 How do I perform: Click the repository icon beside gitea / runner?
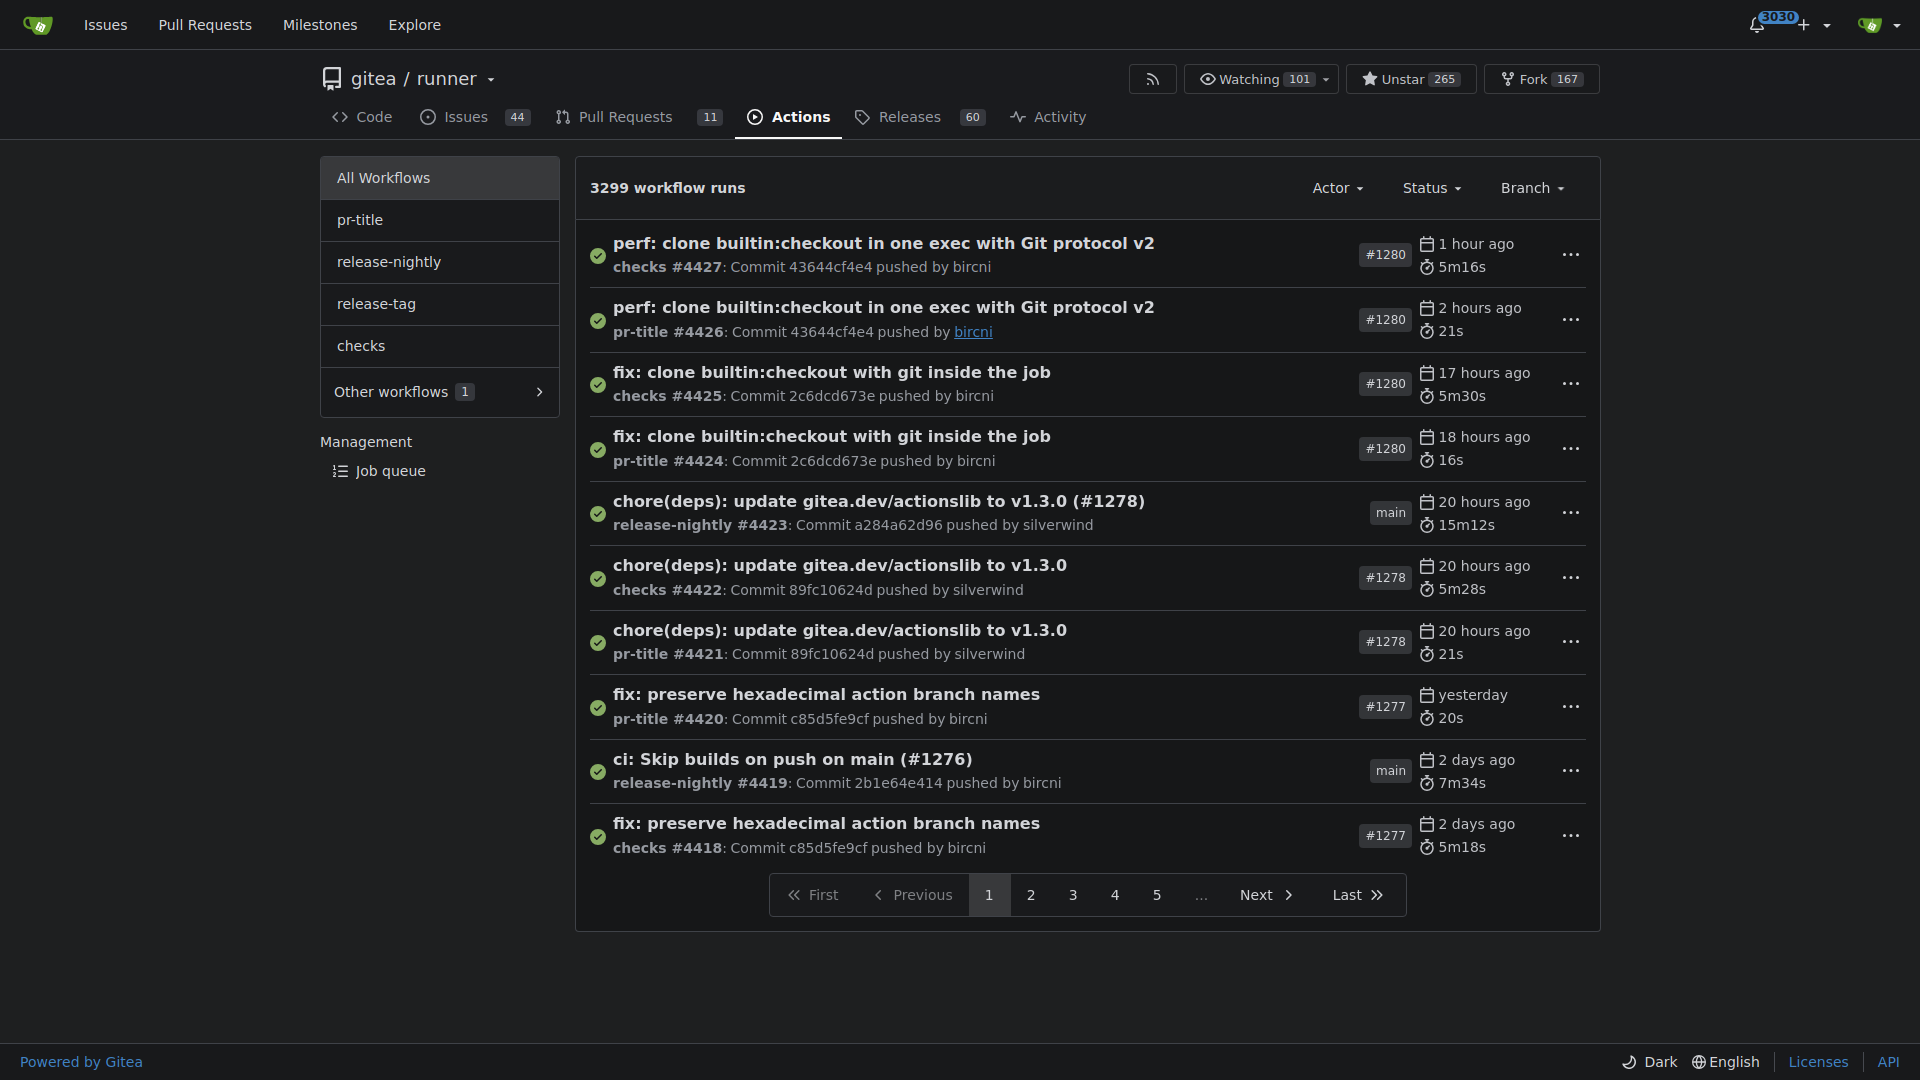[332, 79]
